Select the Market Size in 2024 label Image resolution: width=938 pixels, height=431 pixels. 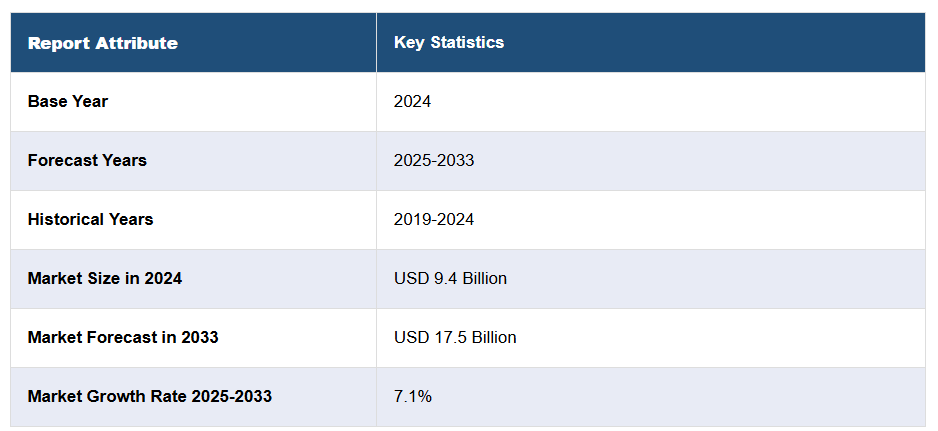point(105,278)
